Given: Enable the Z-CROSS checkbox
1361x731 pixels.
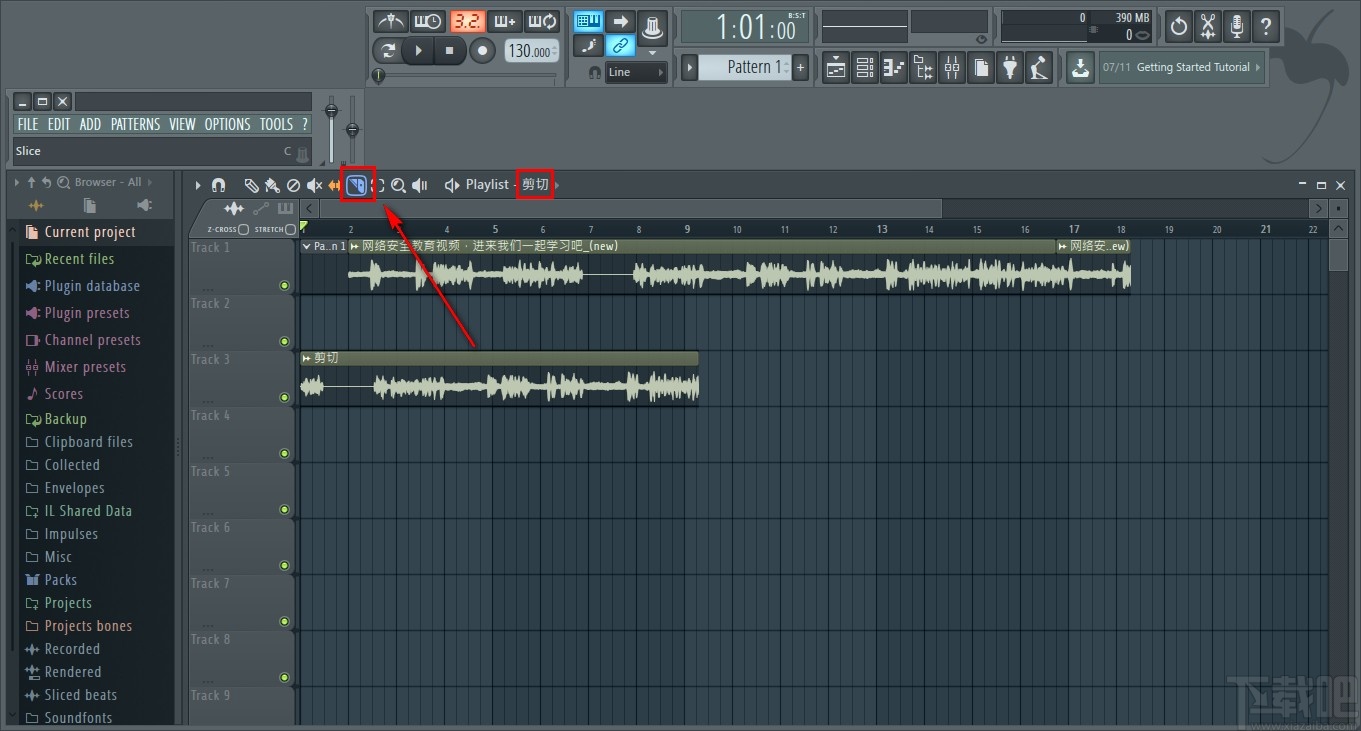Looking at the screenshot, I should [244, 230].
